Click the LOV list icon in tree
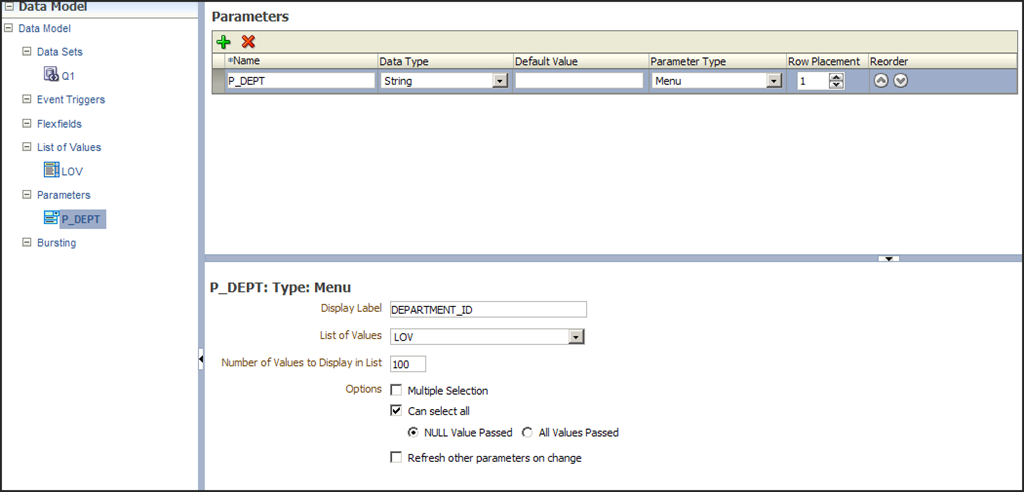Image resolution: width=1024 pixels, height=492 pixels. coord(51,171)
